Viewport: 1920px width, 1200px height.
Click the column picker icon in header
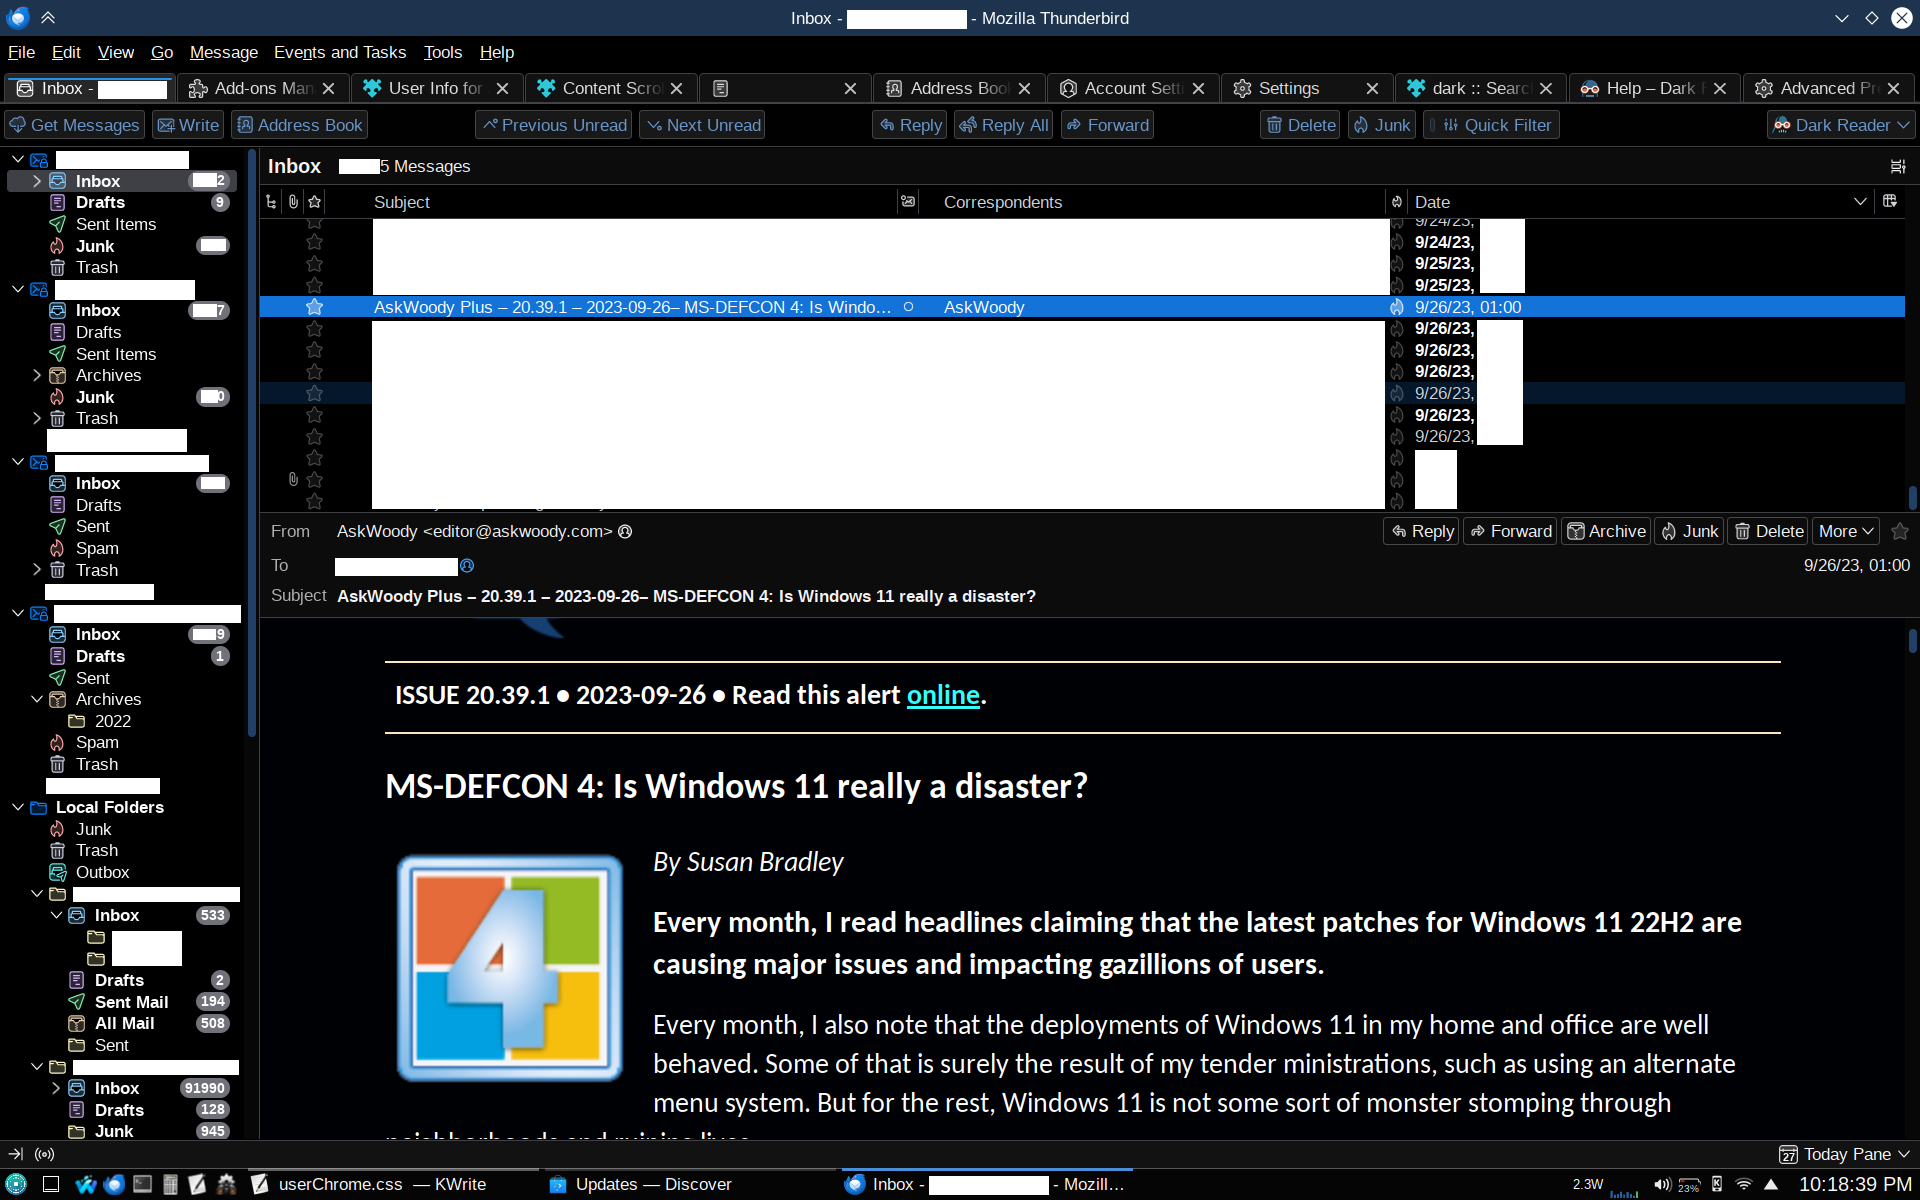coord(1889,201)
